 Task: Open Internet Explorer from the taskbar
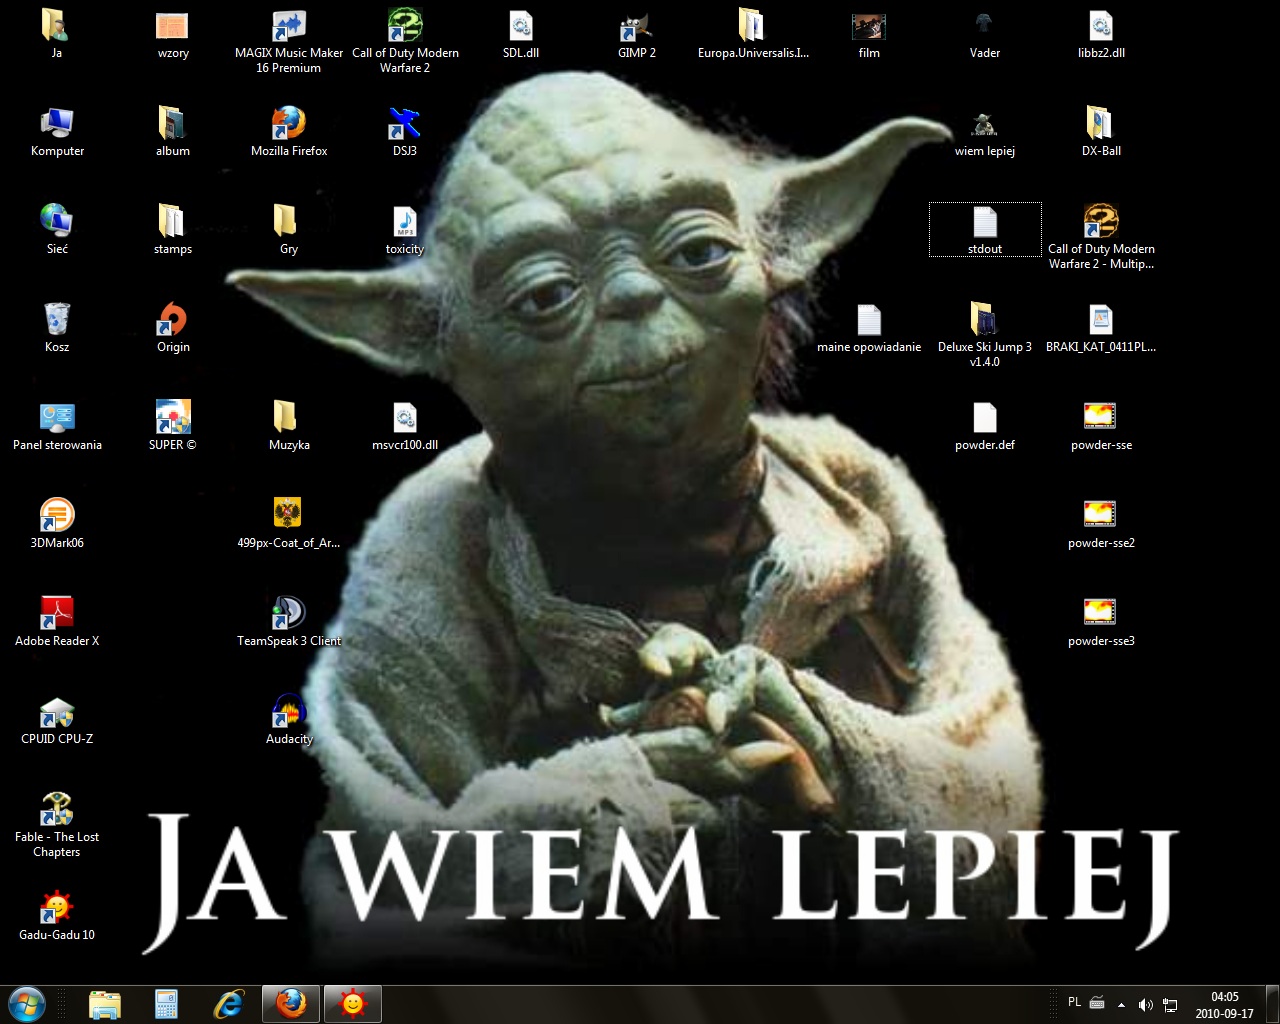coord(229,1003)
